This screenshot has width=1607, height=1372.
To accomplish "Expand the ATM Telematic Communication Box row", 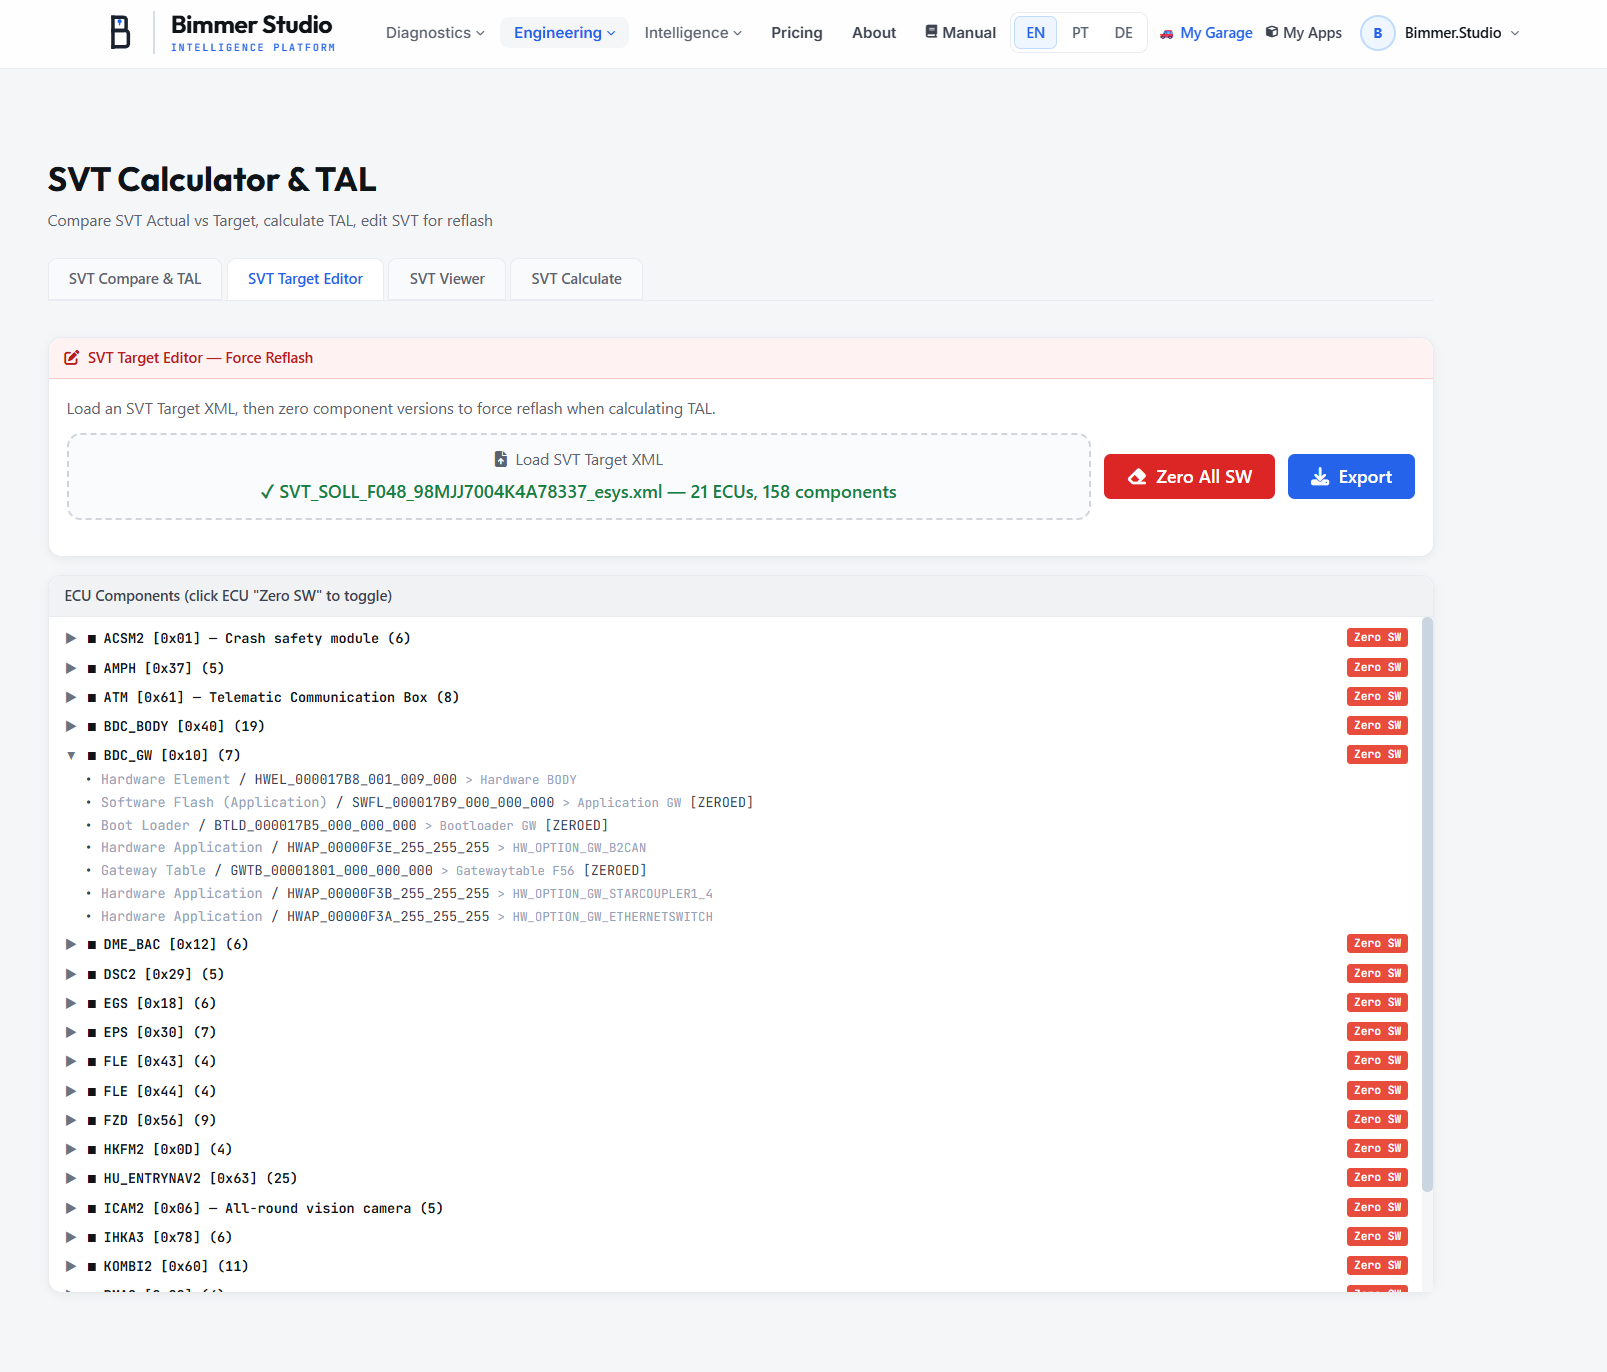I will pyautogui.click(x=71, y=697).
